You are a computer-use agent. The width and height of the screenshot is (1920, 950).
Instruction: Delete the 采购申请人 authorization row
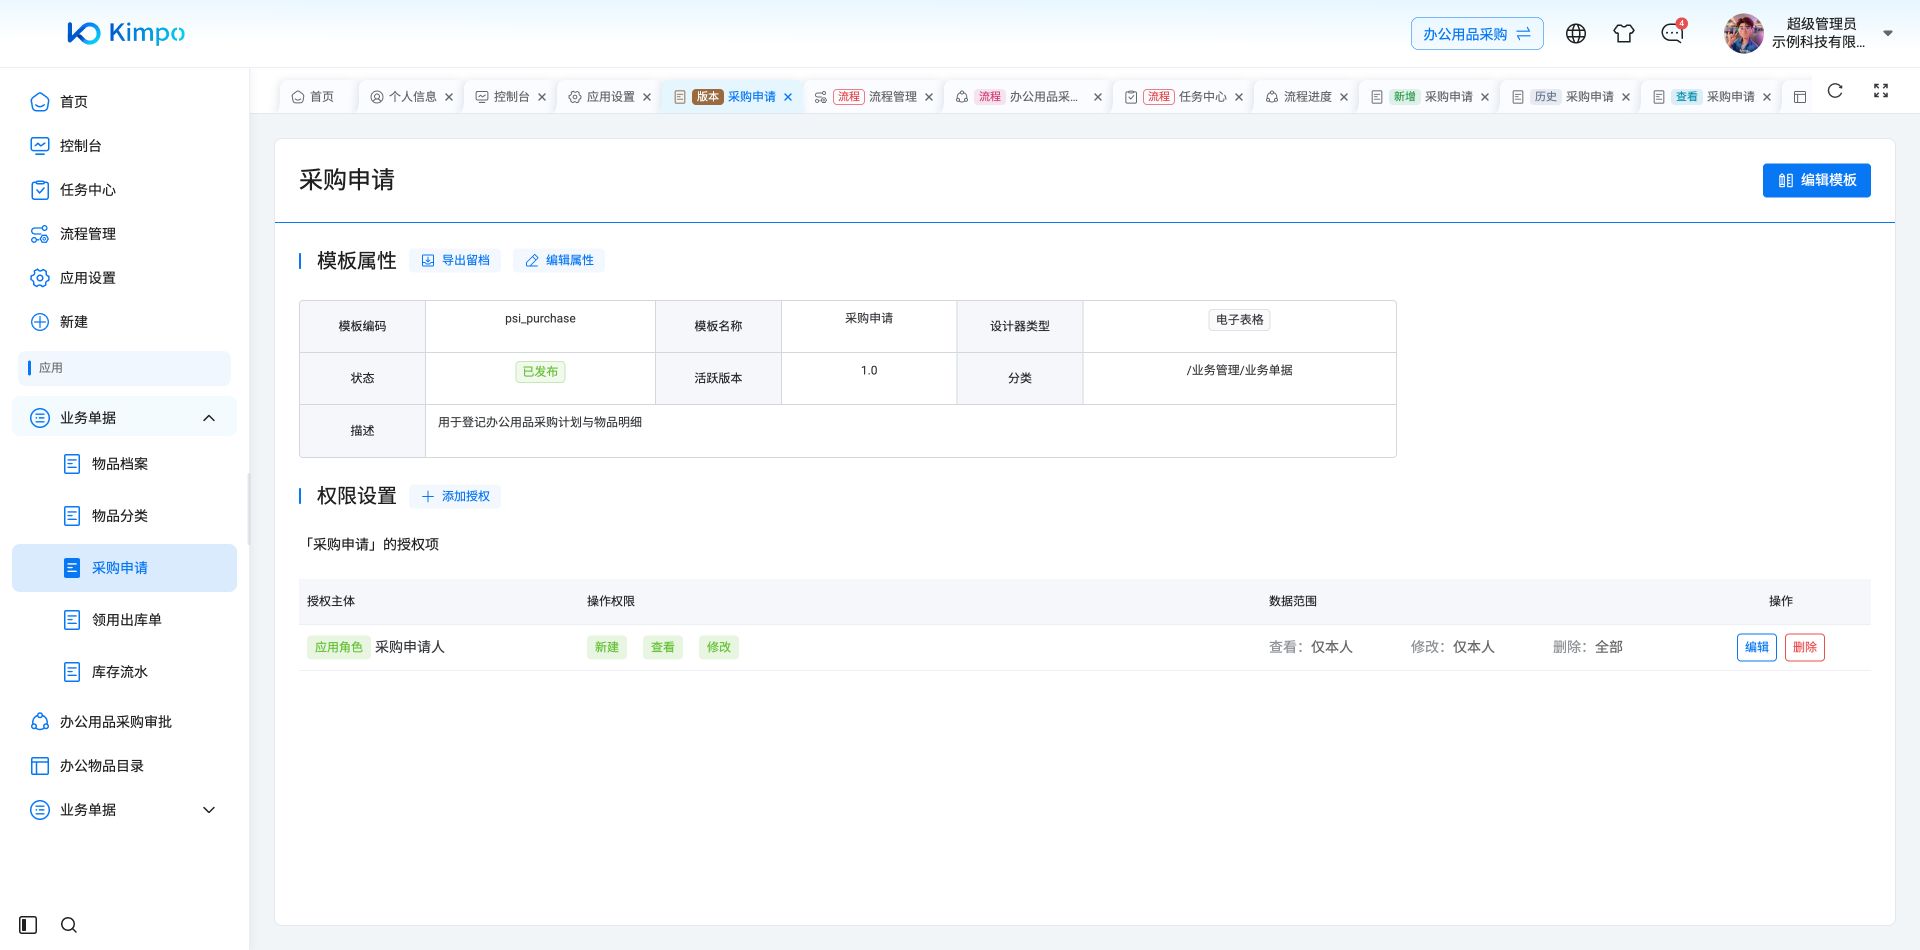[1805, 648]
